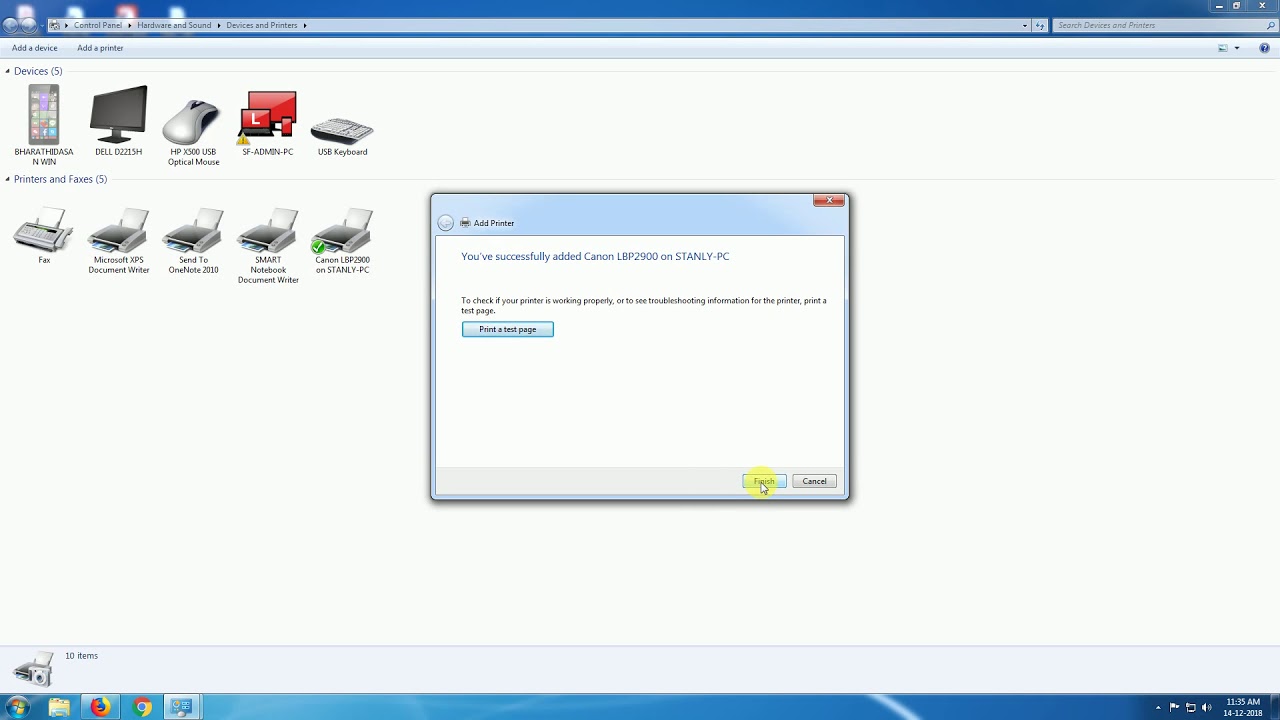
Task: Click the Control Panel taskbar icon
Action: point(181,707)
